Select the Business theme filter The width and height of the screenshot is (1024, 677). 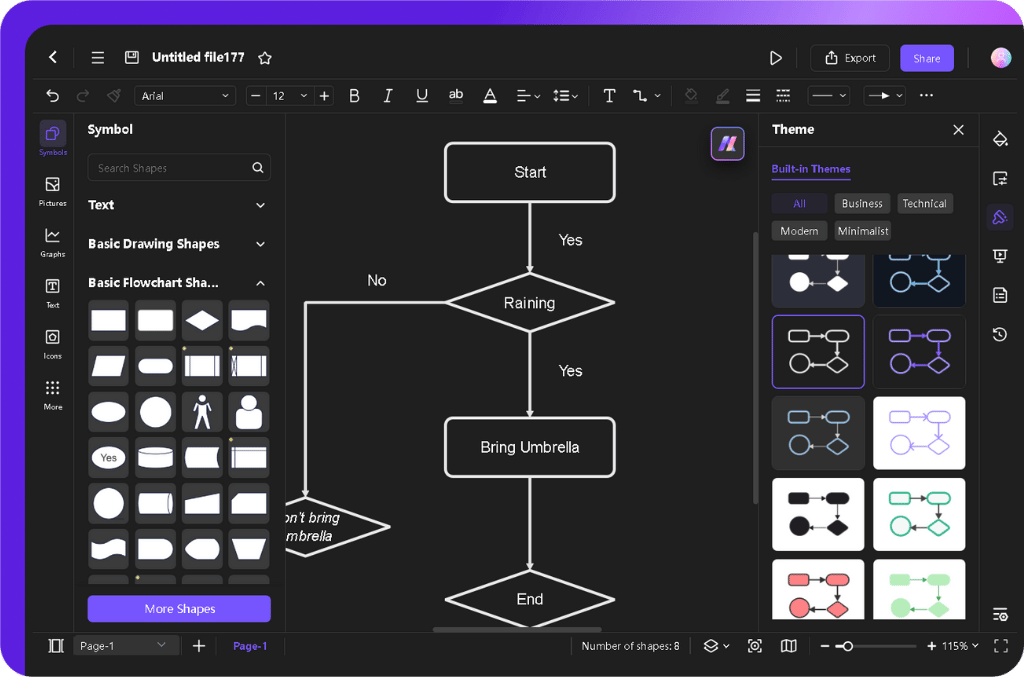[x=861, y=203]
